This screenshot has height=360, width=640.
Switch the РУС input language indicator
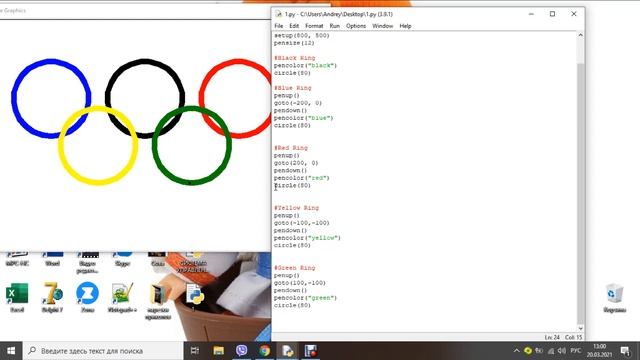pyautogui.click(x=576, y=351)
